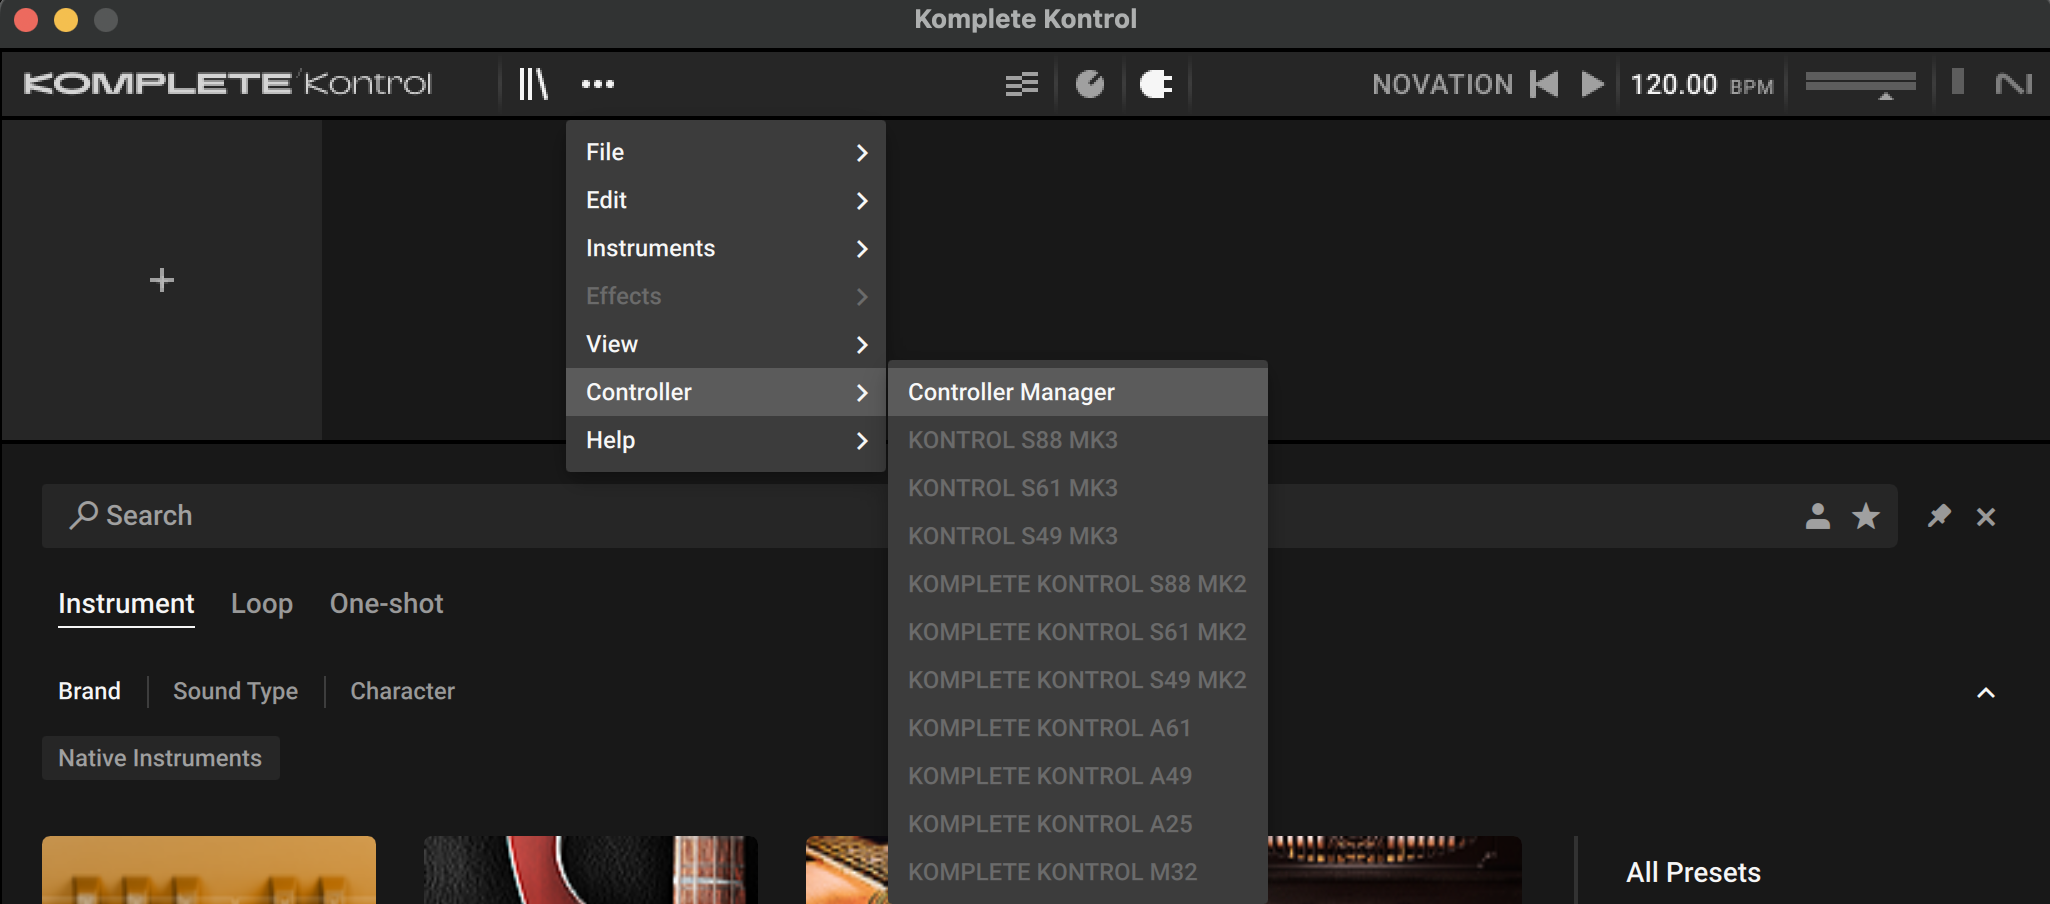Switch to the Instrument tab
Image resolution: width=2050 pixels, height=904 pixels.
pyautogui.click(x=126, y=604)
